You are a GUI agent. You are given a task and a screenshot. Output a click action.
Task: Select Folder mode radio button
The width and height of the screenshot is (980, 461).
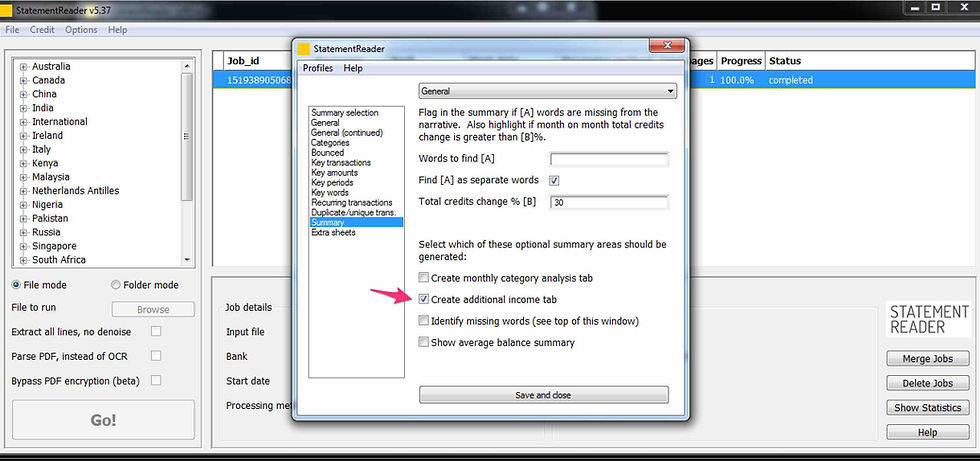pyautogui.click(x=116, y=285)
